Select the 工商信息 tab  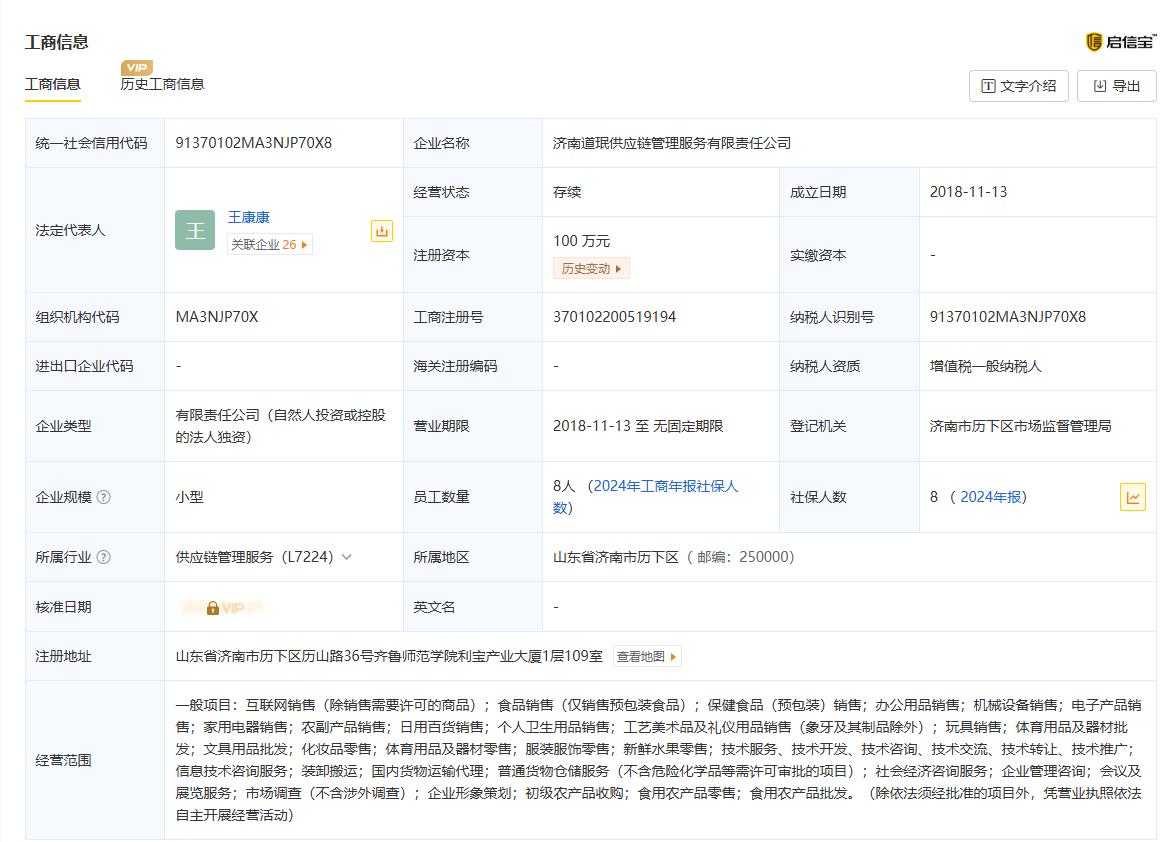tap(53, 85)
